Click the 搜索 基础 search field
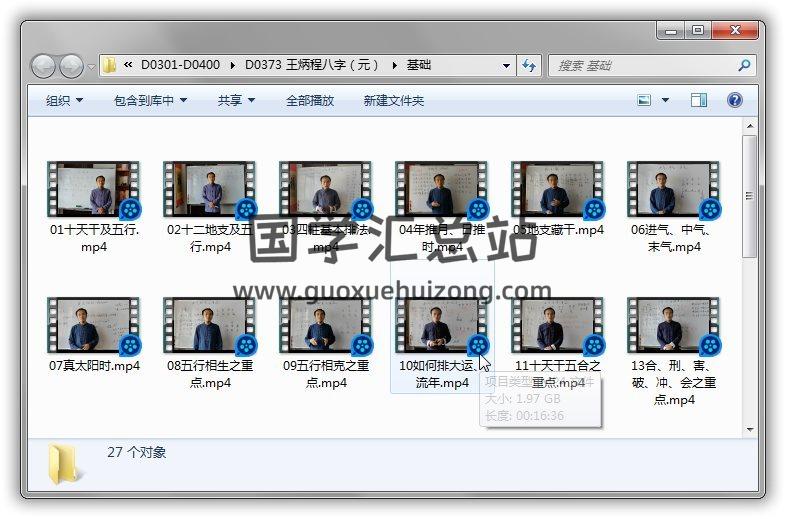The height and width of the screenshot is (519, 786). pos(640,65)
